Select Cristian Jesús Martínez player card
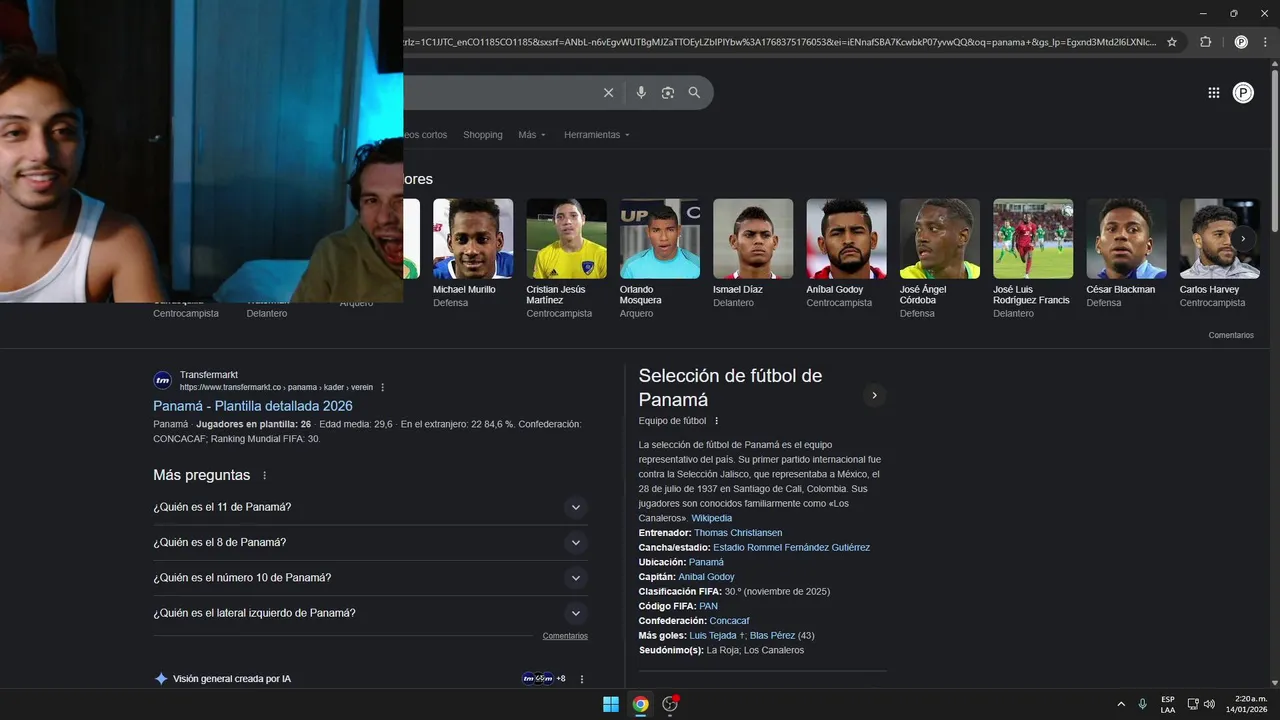 (x=566, y=258)
